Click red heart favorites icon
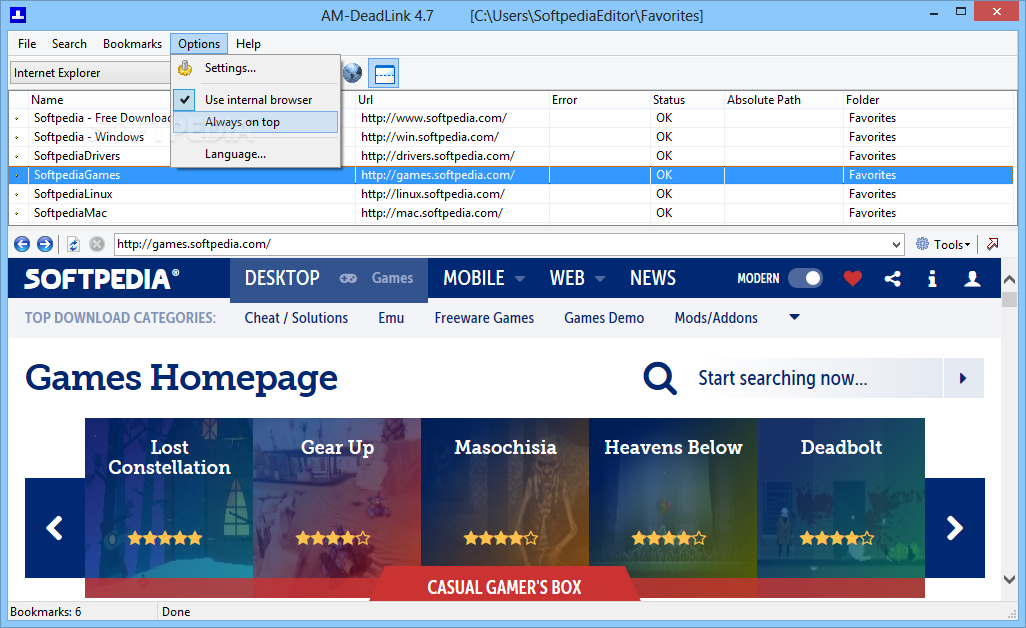This screenshot has width=1026, height=628. click(853, 279)
